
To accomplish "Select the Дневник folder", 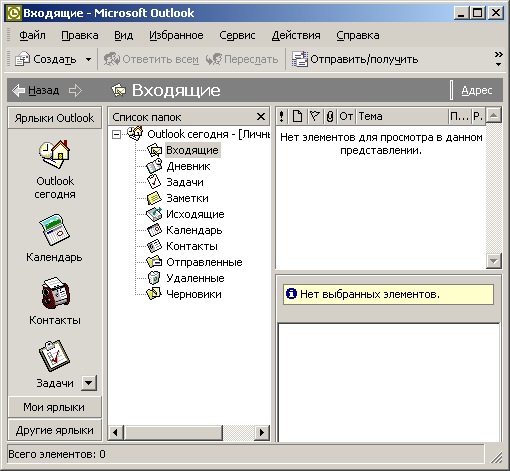I will [188, 166].
